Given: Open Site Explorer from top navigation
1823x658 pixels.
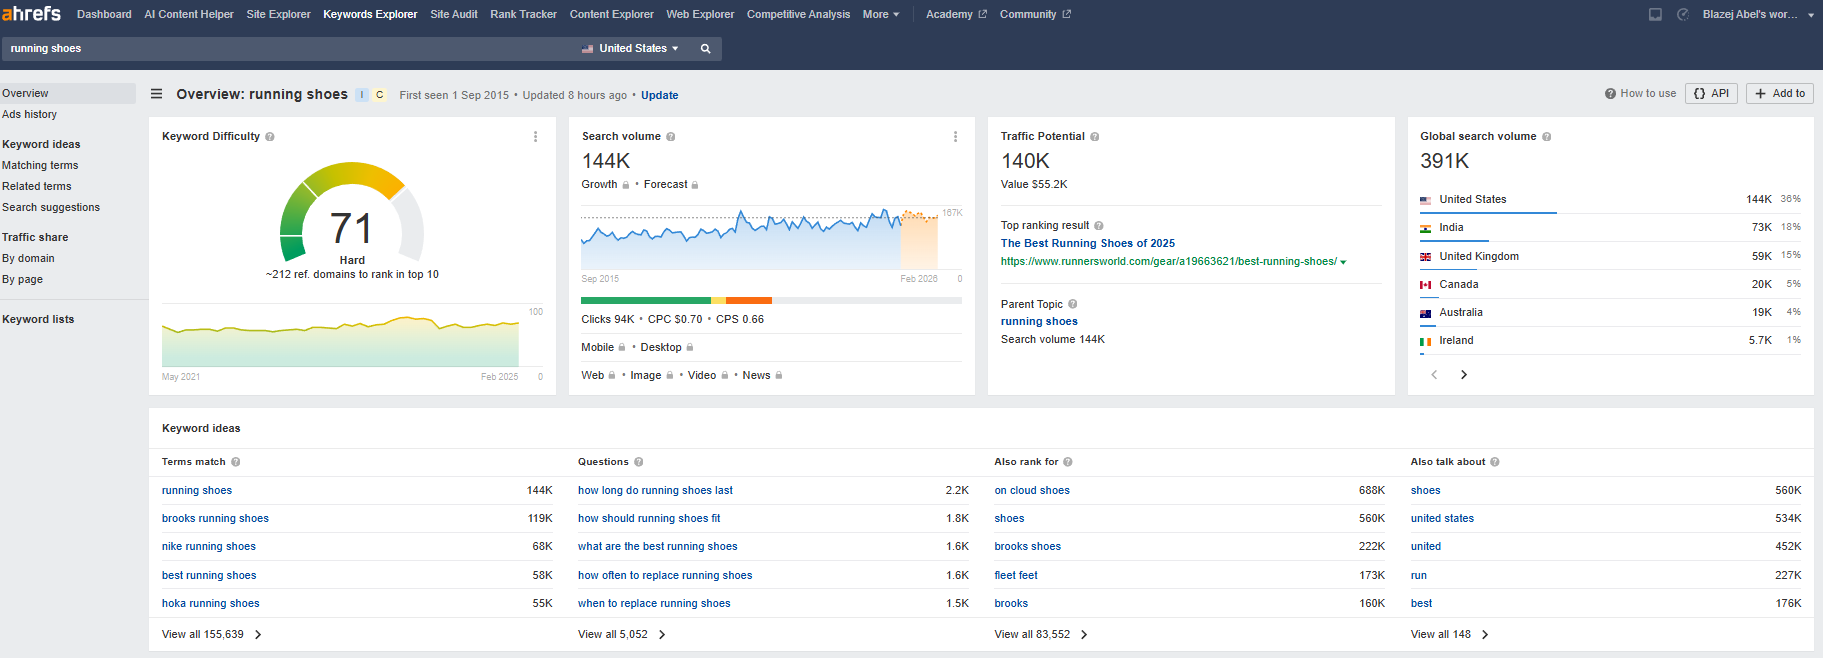Looking at the screenshot, I should 278,14.
